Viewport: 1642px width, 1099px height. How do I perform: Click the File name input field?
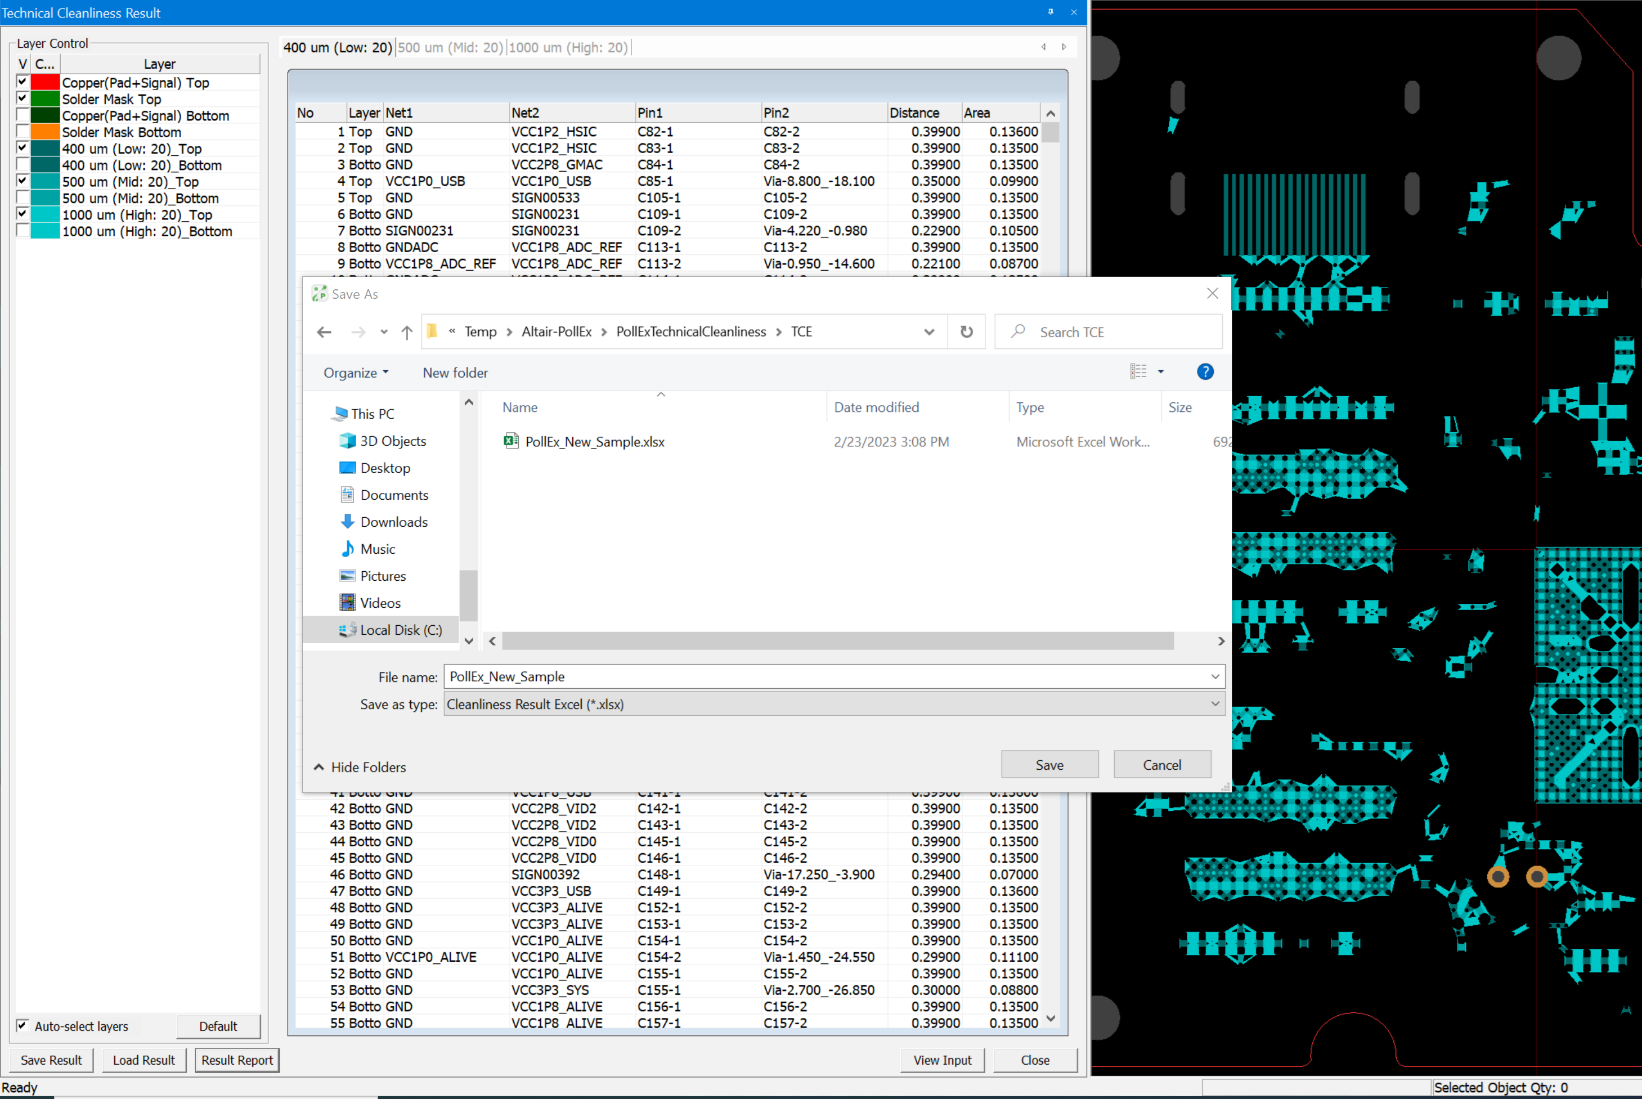[825, 677]
